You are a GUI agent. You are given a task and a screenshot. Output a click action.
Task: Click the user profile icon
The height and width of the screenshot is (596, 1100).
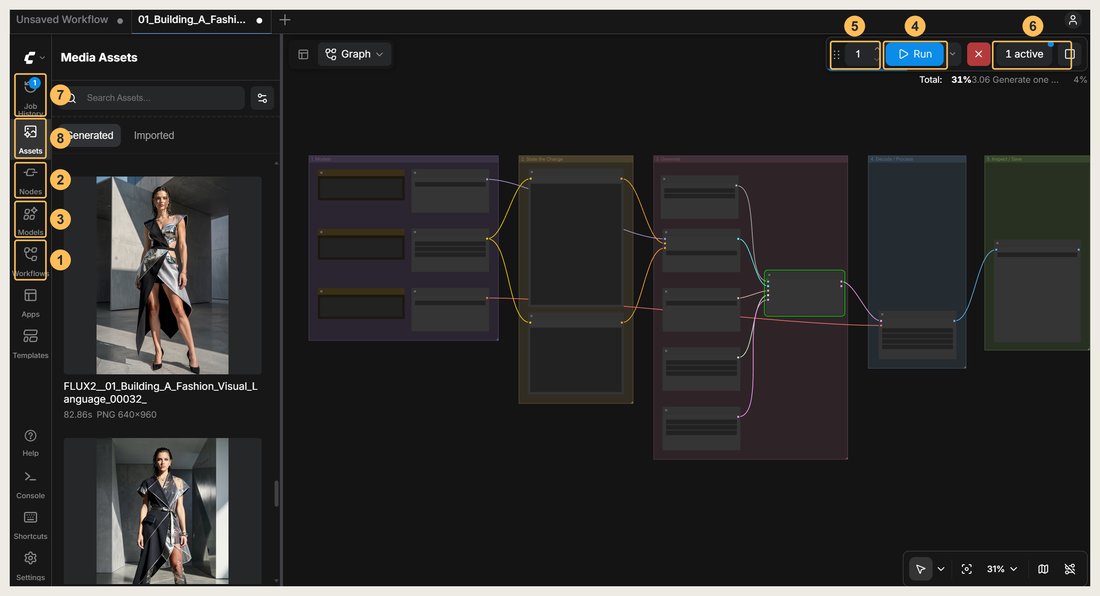click(x=1073, y=20)
